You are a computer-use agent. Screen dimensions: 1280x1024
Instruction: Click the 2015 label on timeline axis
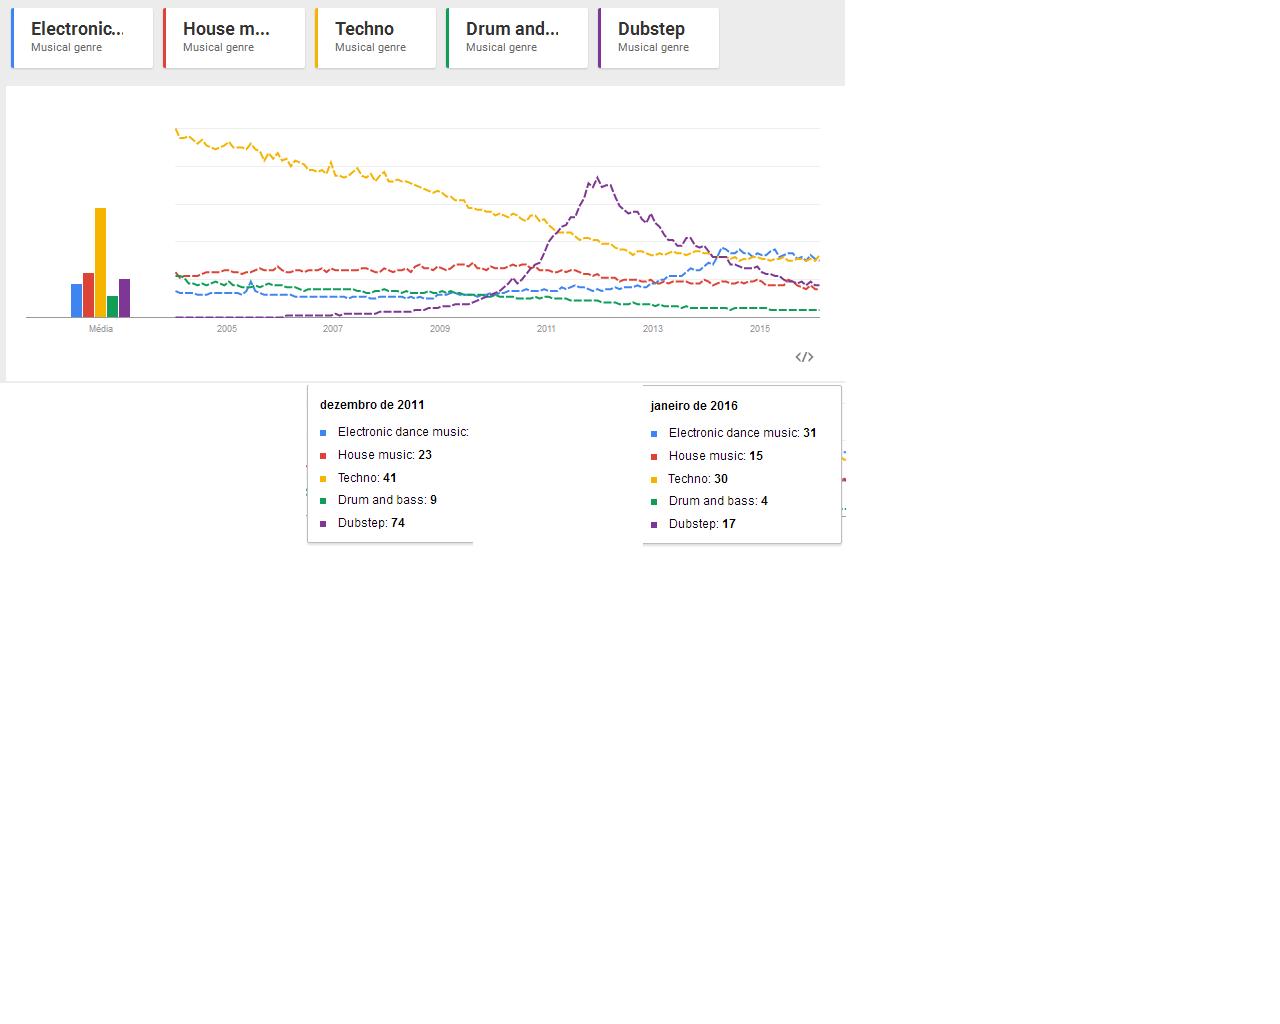point(760,329)
